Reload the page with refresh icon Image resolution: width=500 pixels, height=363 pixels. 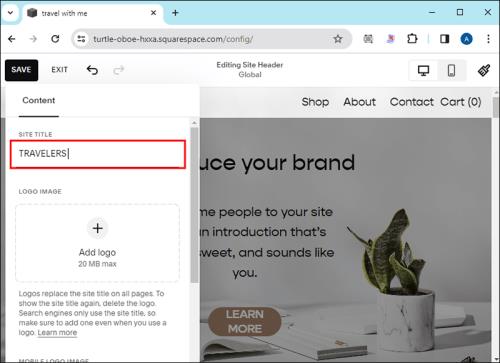tap(55, 39)
